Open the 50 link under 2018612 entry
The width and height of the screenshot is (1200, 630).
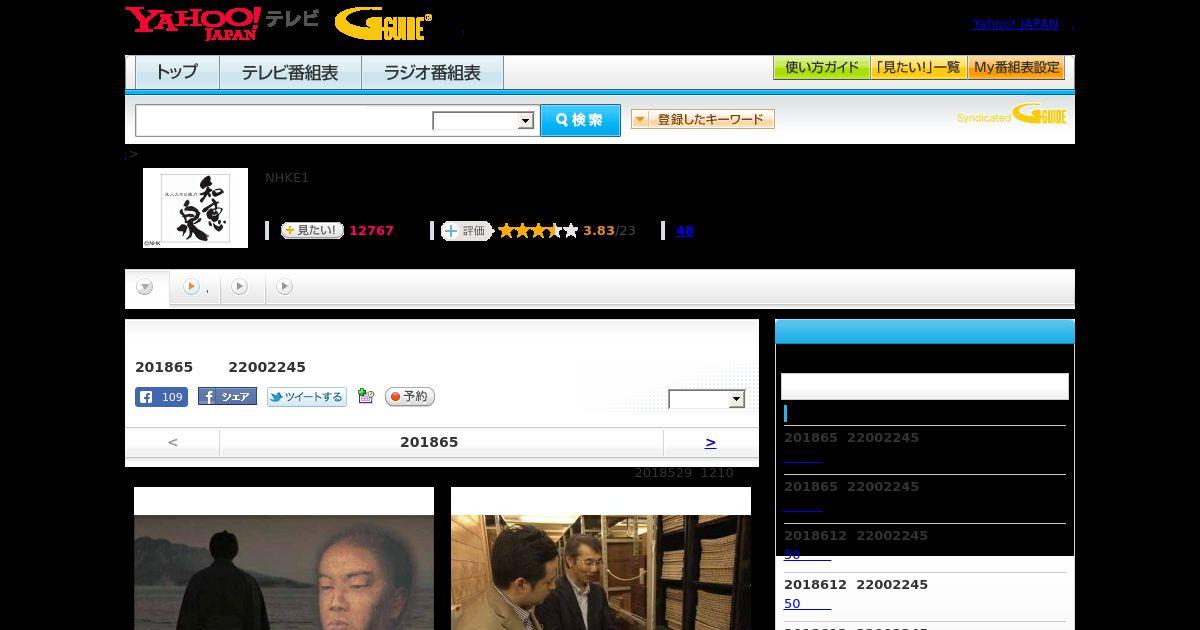tap(807, 604)
